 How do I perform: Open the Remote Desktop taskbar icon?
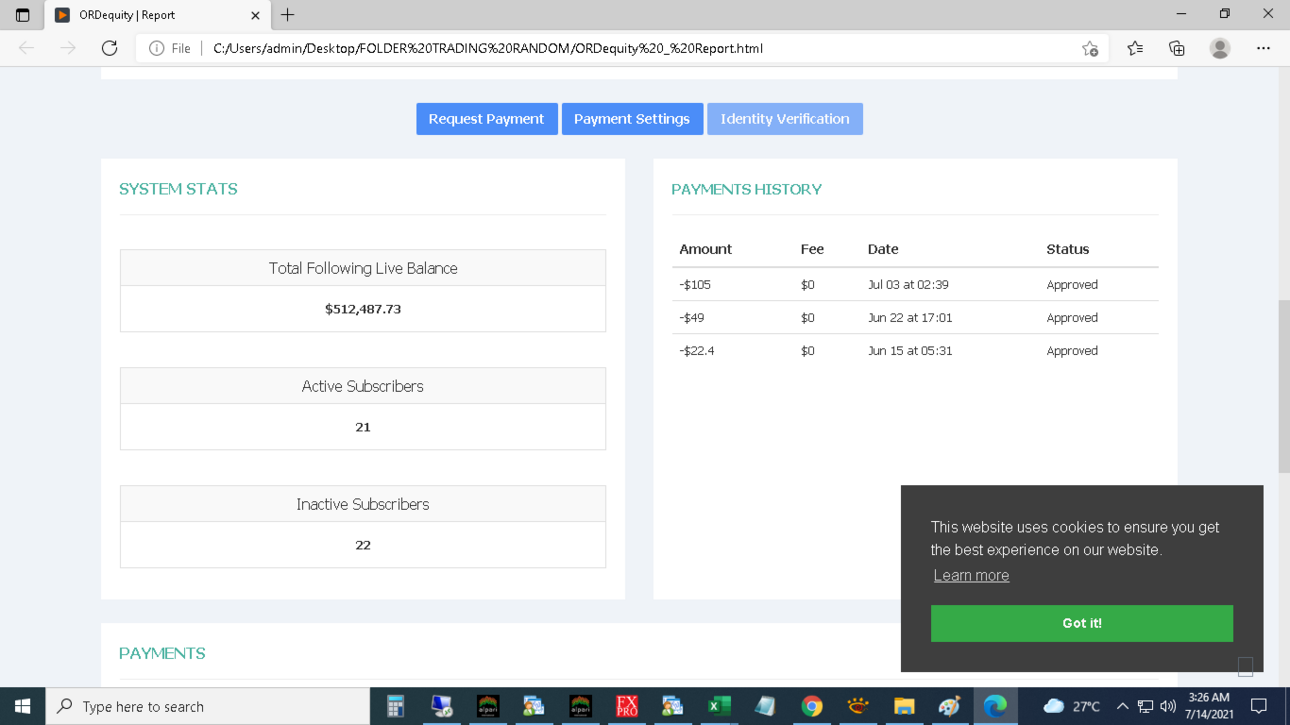click(x=442, y=706)
